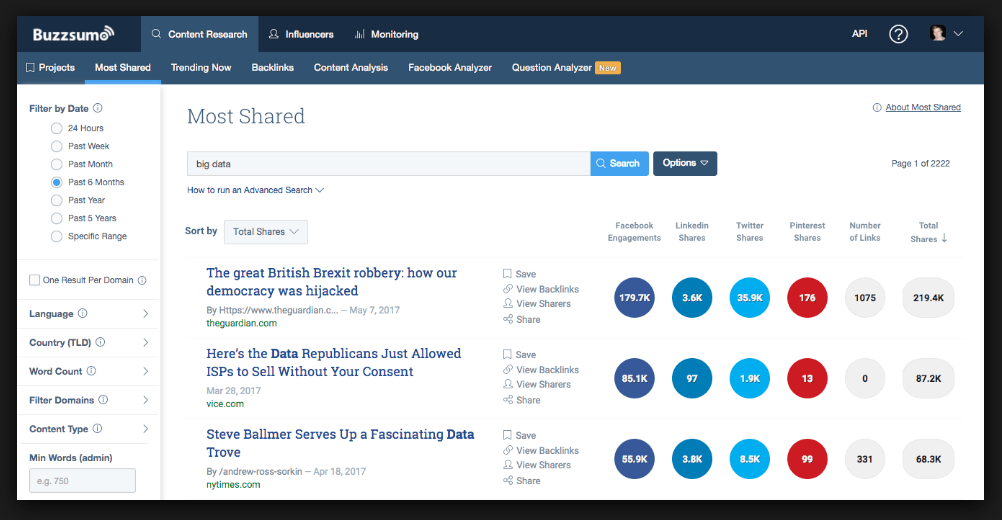Click the Country (TLD) info icon
Viewport: 1002px width, 520px height.
[x=100, y=342]
